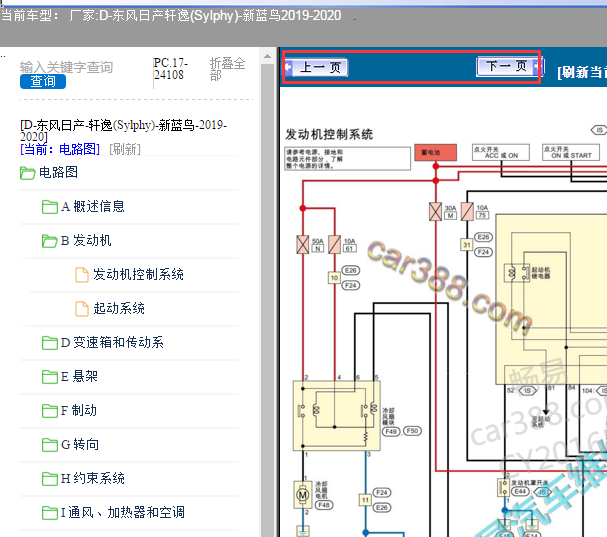Expand the D 变速箱和传动系 folder
Image resolution: width=607 pixels, height=537 pixels.
(x=112, y=343)
